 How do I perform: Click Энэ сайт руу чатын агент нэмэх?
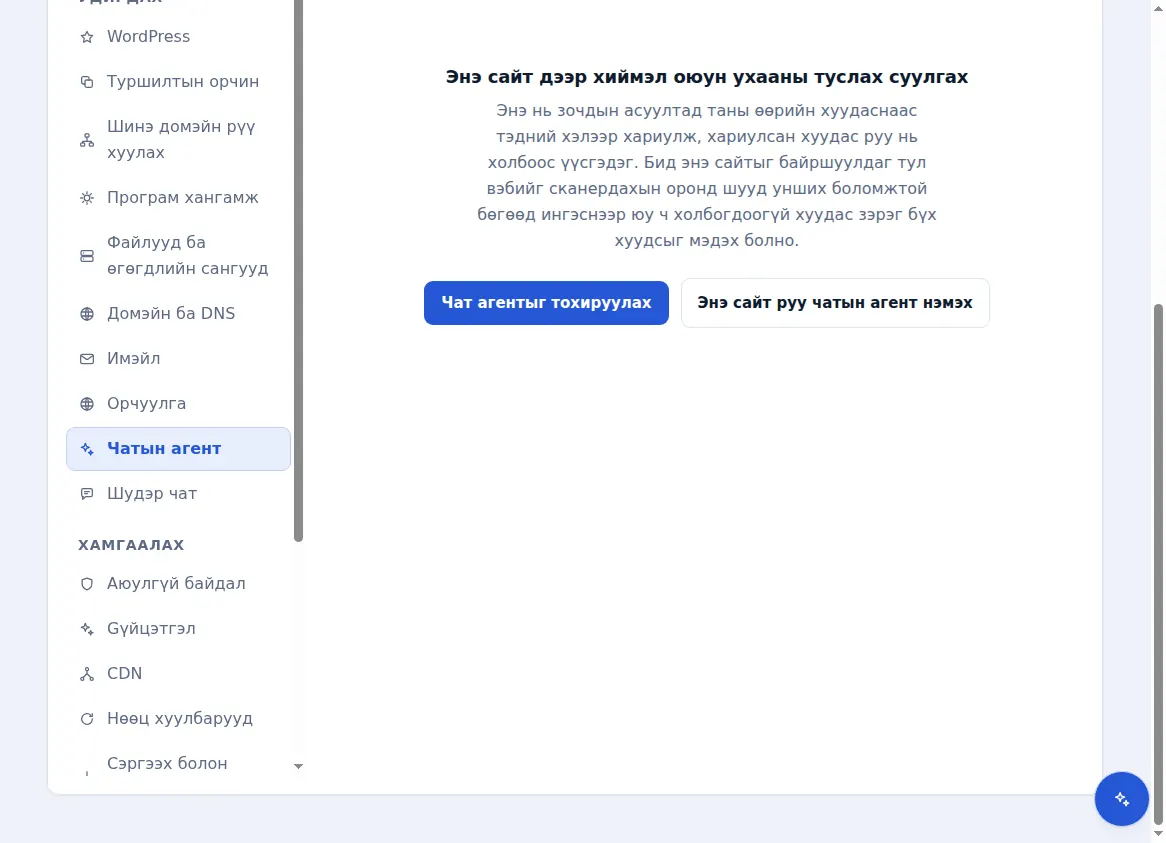tap(835, 303)
